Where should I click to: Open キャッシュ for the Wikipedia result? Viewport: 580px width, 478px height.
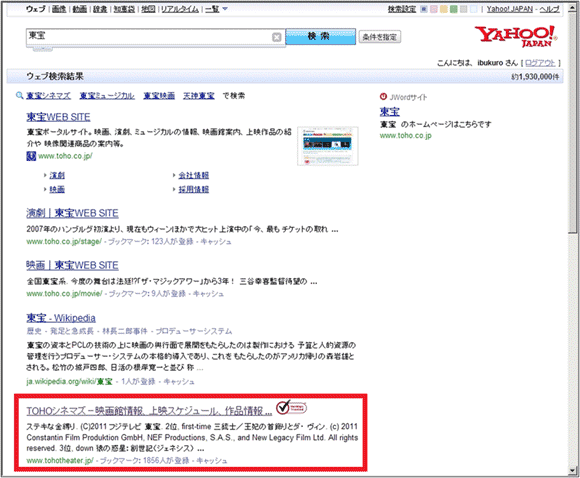179,381
